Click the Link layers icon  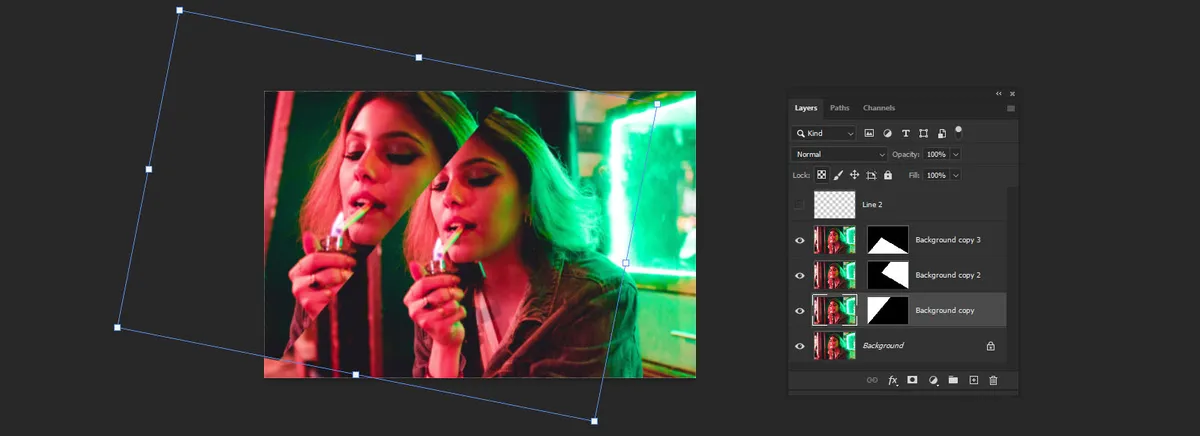(872, 380)
